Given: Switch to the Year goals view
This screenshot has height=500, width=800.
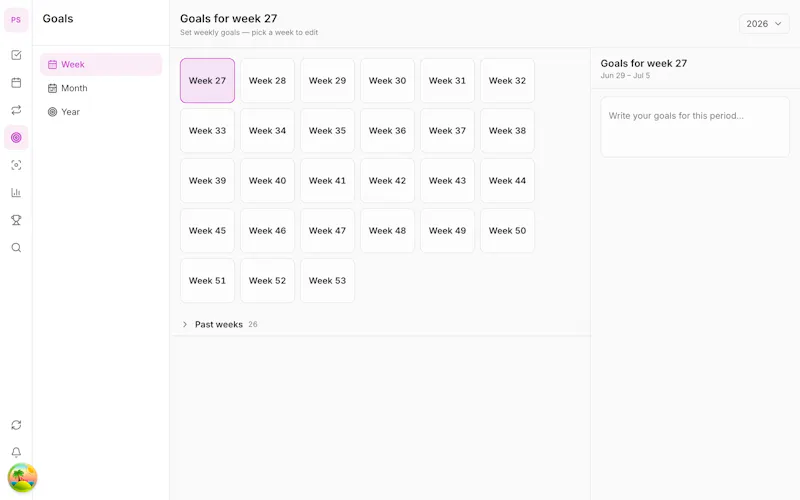Looking at the screenshot, I should click(x=101, y=112).
